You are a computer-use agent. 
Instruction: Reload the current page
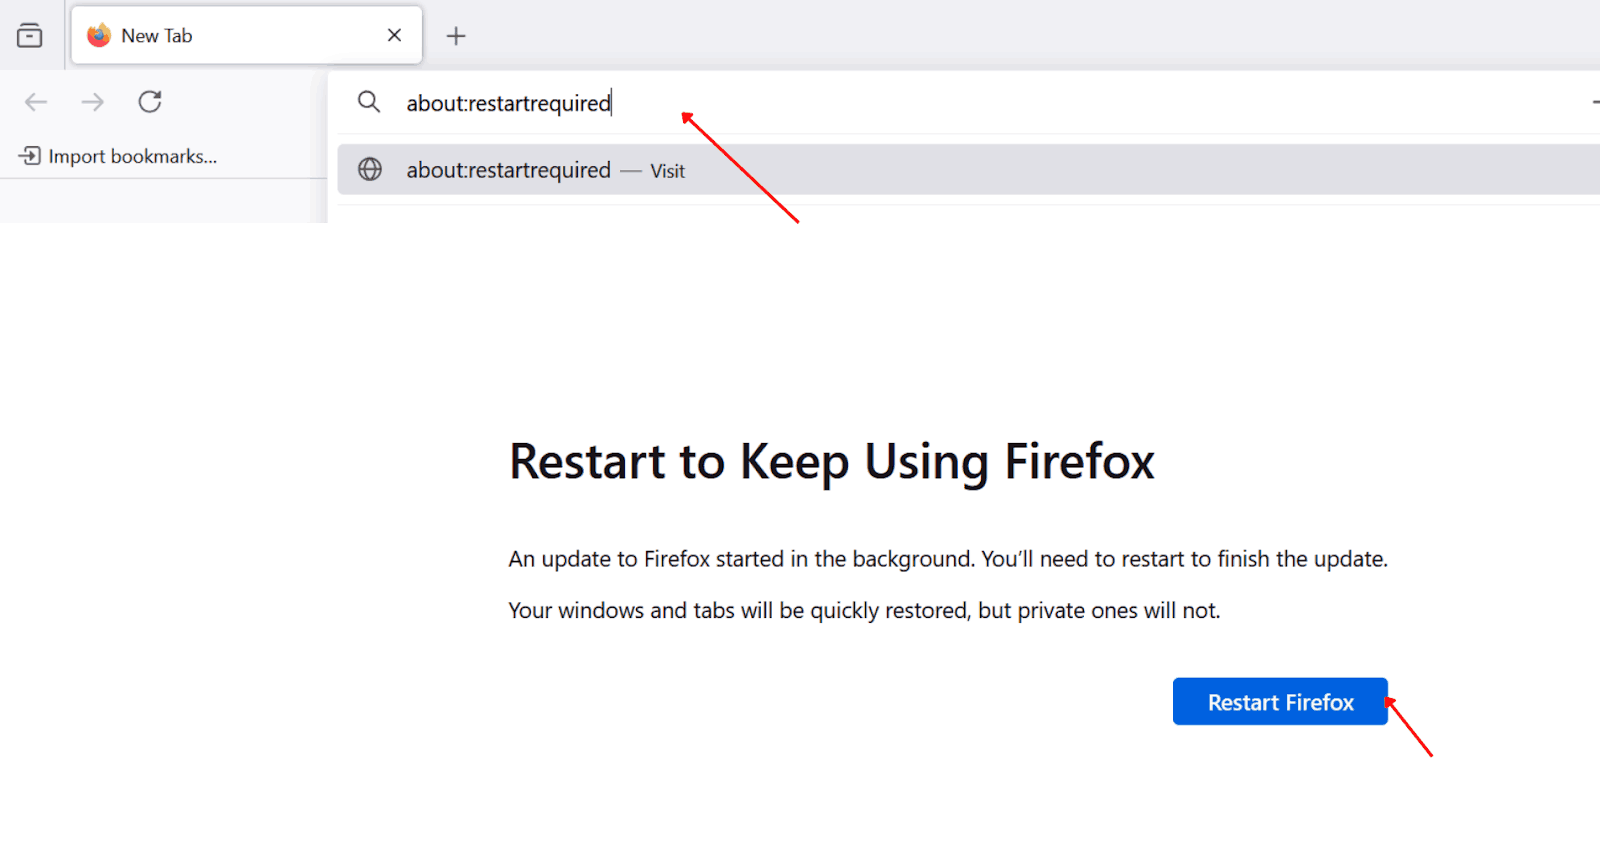click(x=150, y=102)
